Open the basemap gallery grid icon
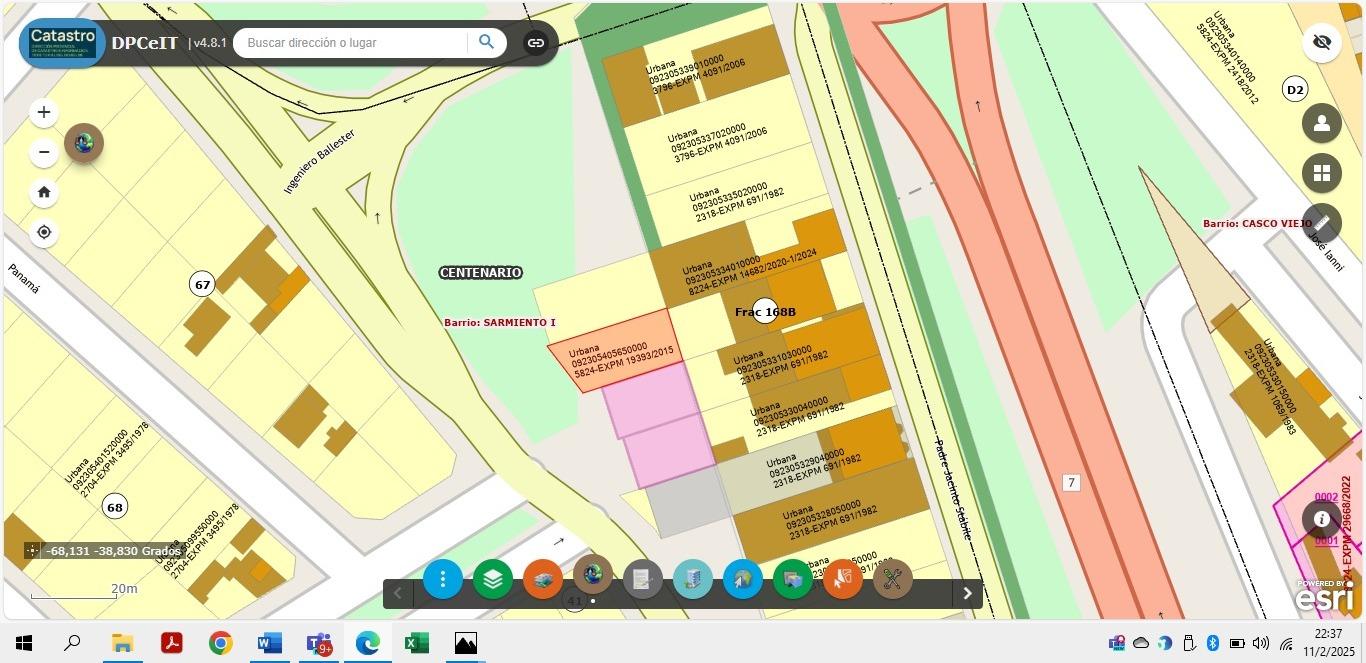Viewport: 1366px width, 663px height. (x=1322, y=173)
